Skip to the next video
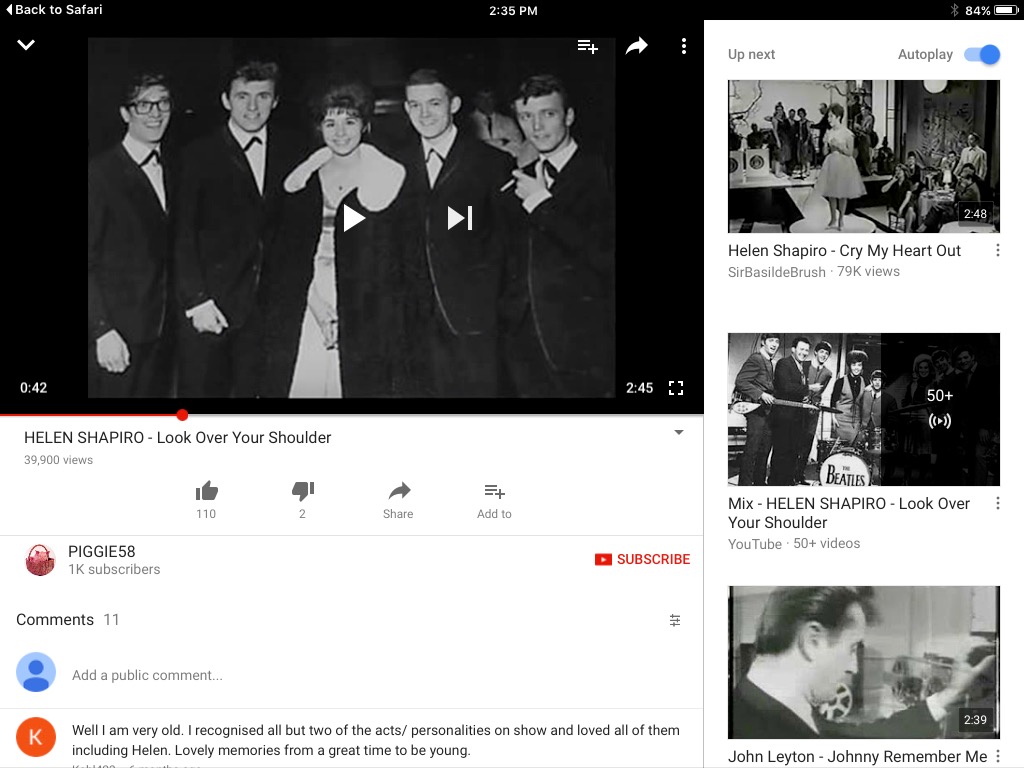 pyautogui.click(x=459, y=217)
